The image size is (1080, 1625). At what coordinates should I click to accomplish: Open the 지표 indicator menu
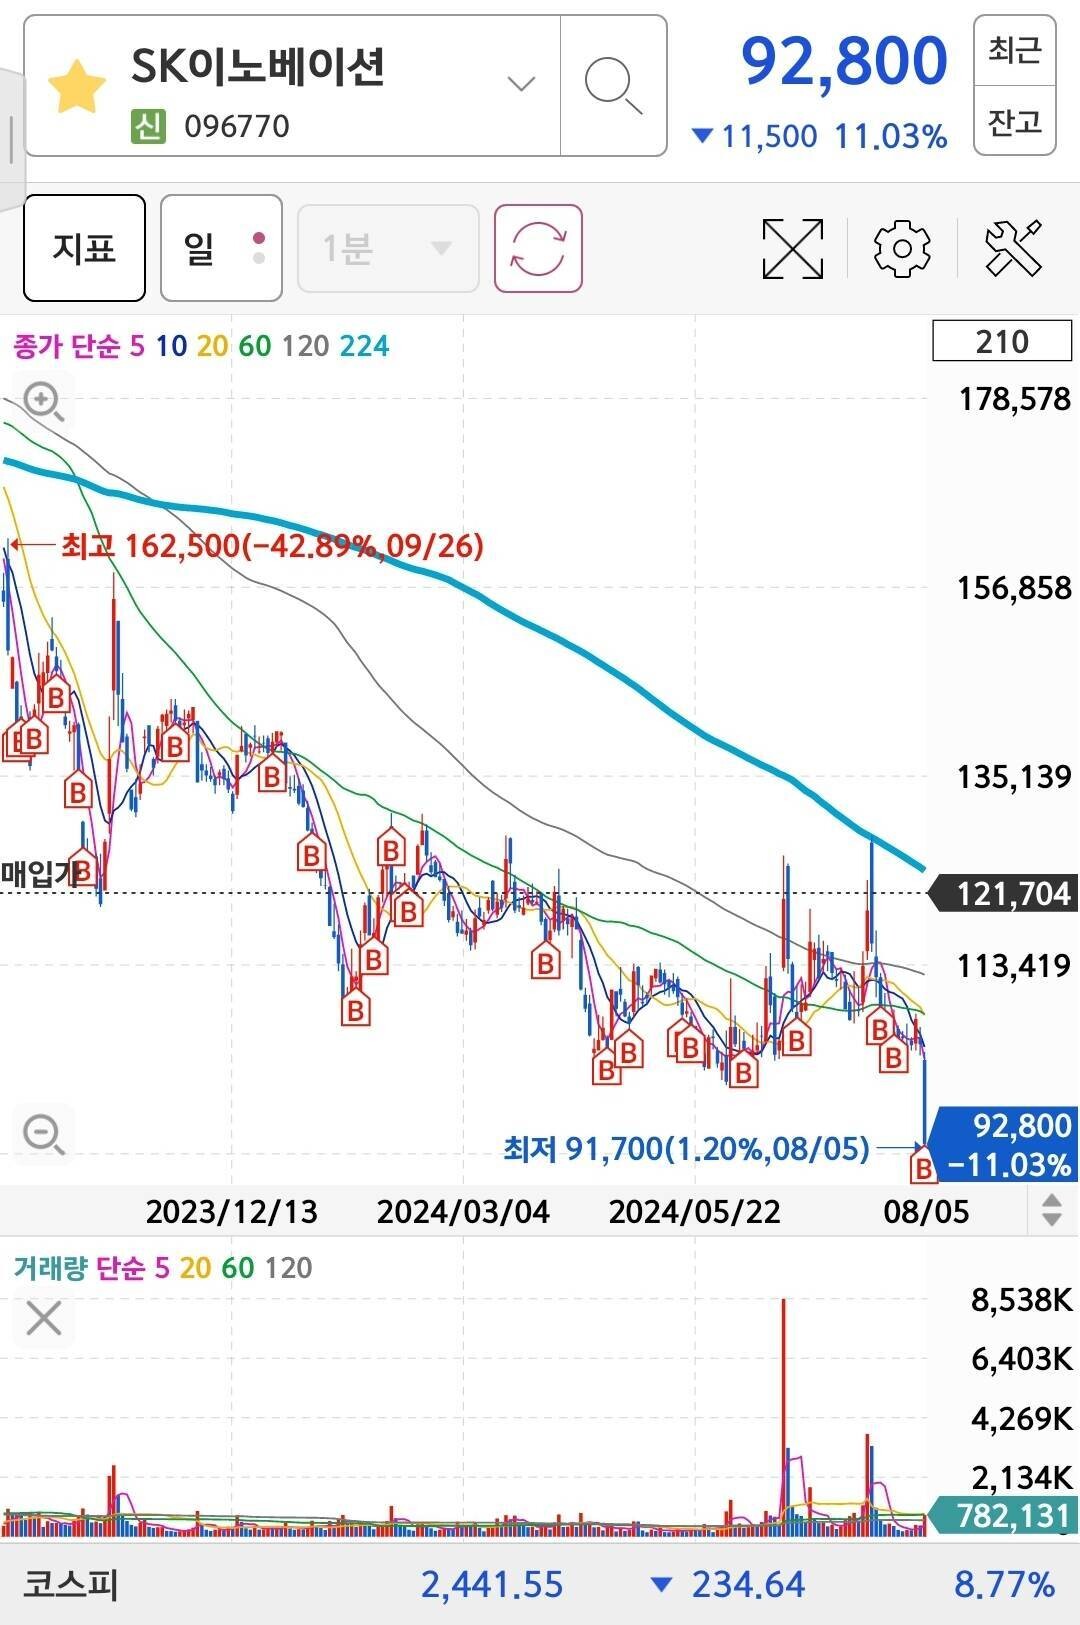(x=84, y=248)
